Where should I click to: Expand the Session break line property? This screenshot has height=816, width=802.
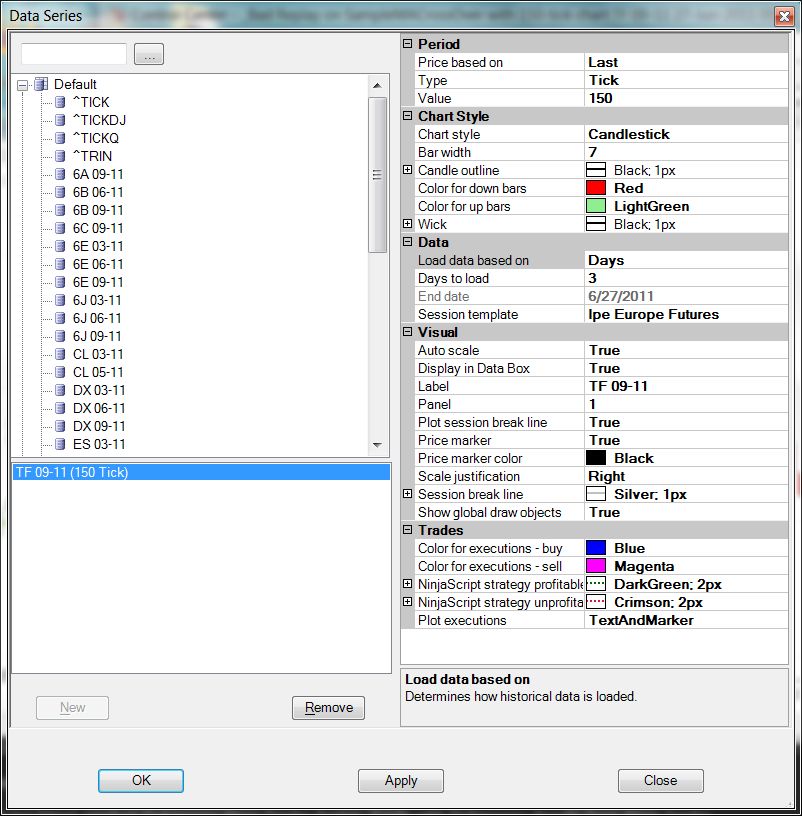[x=408, y=493]
